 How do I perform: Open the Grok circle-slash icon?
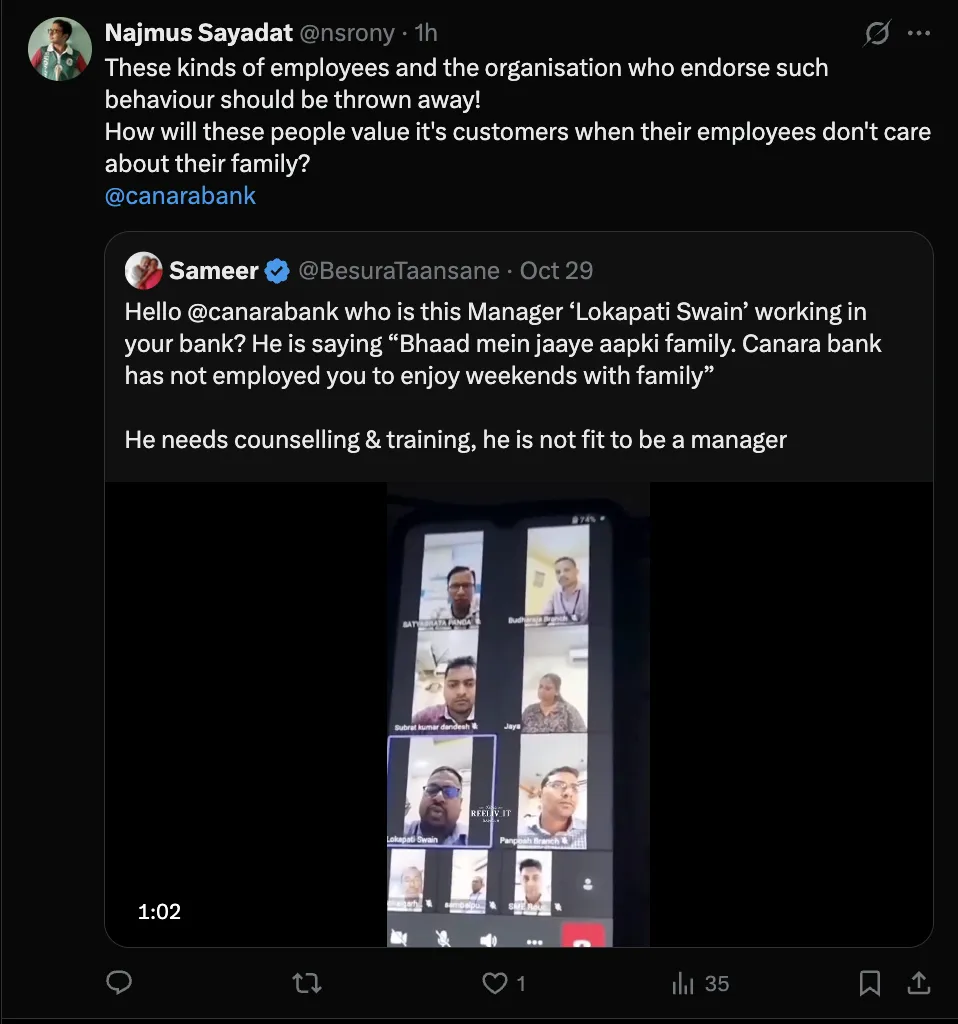(x=877, y=34)
